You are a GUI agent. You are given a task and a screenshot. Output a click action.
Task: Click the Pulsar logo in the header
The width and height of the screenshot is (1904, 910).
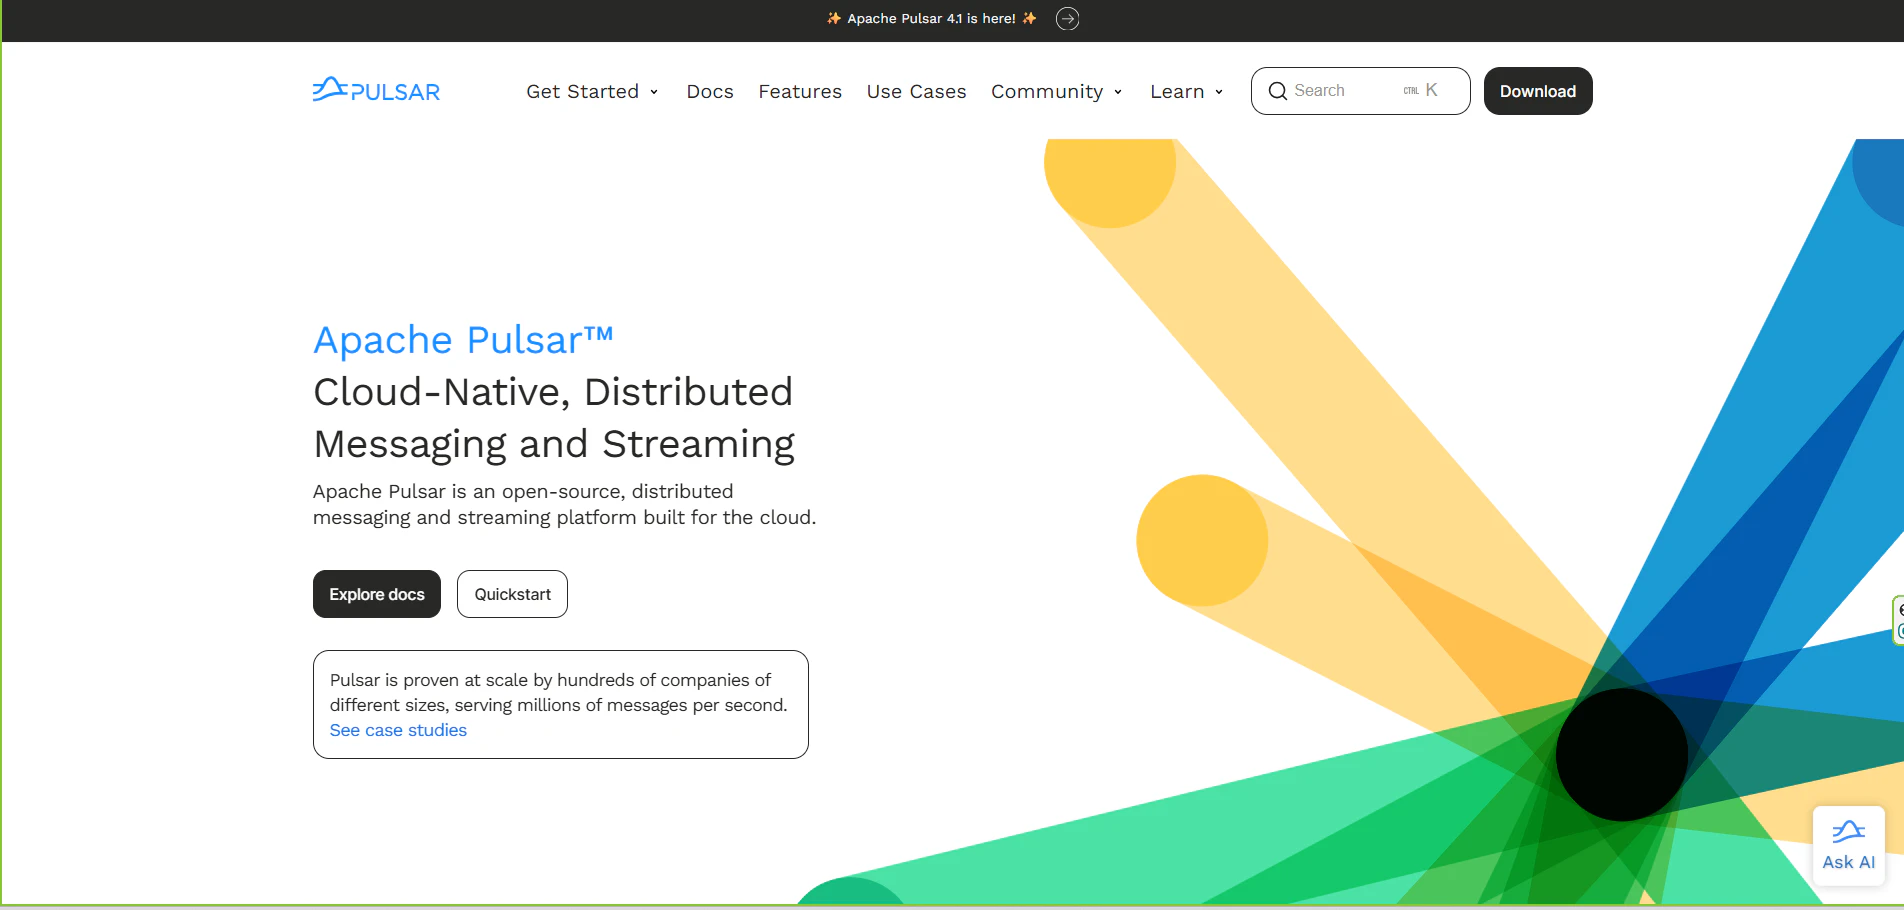[376, 90]
